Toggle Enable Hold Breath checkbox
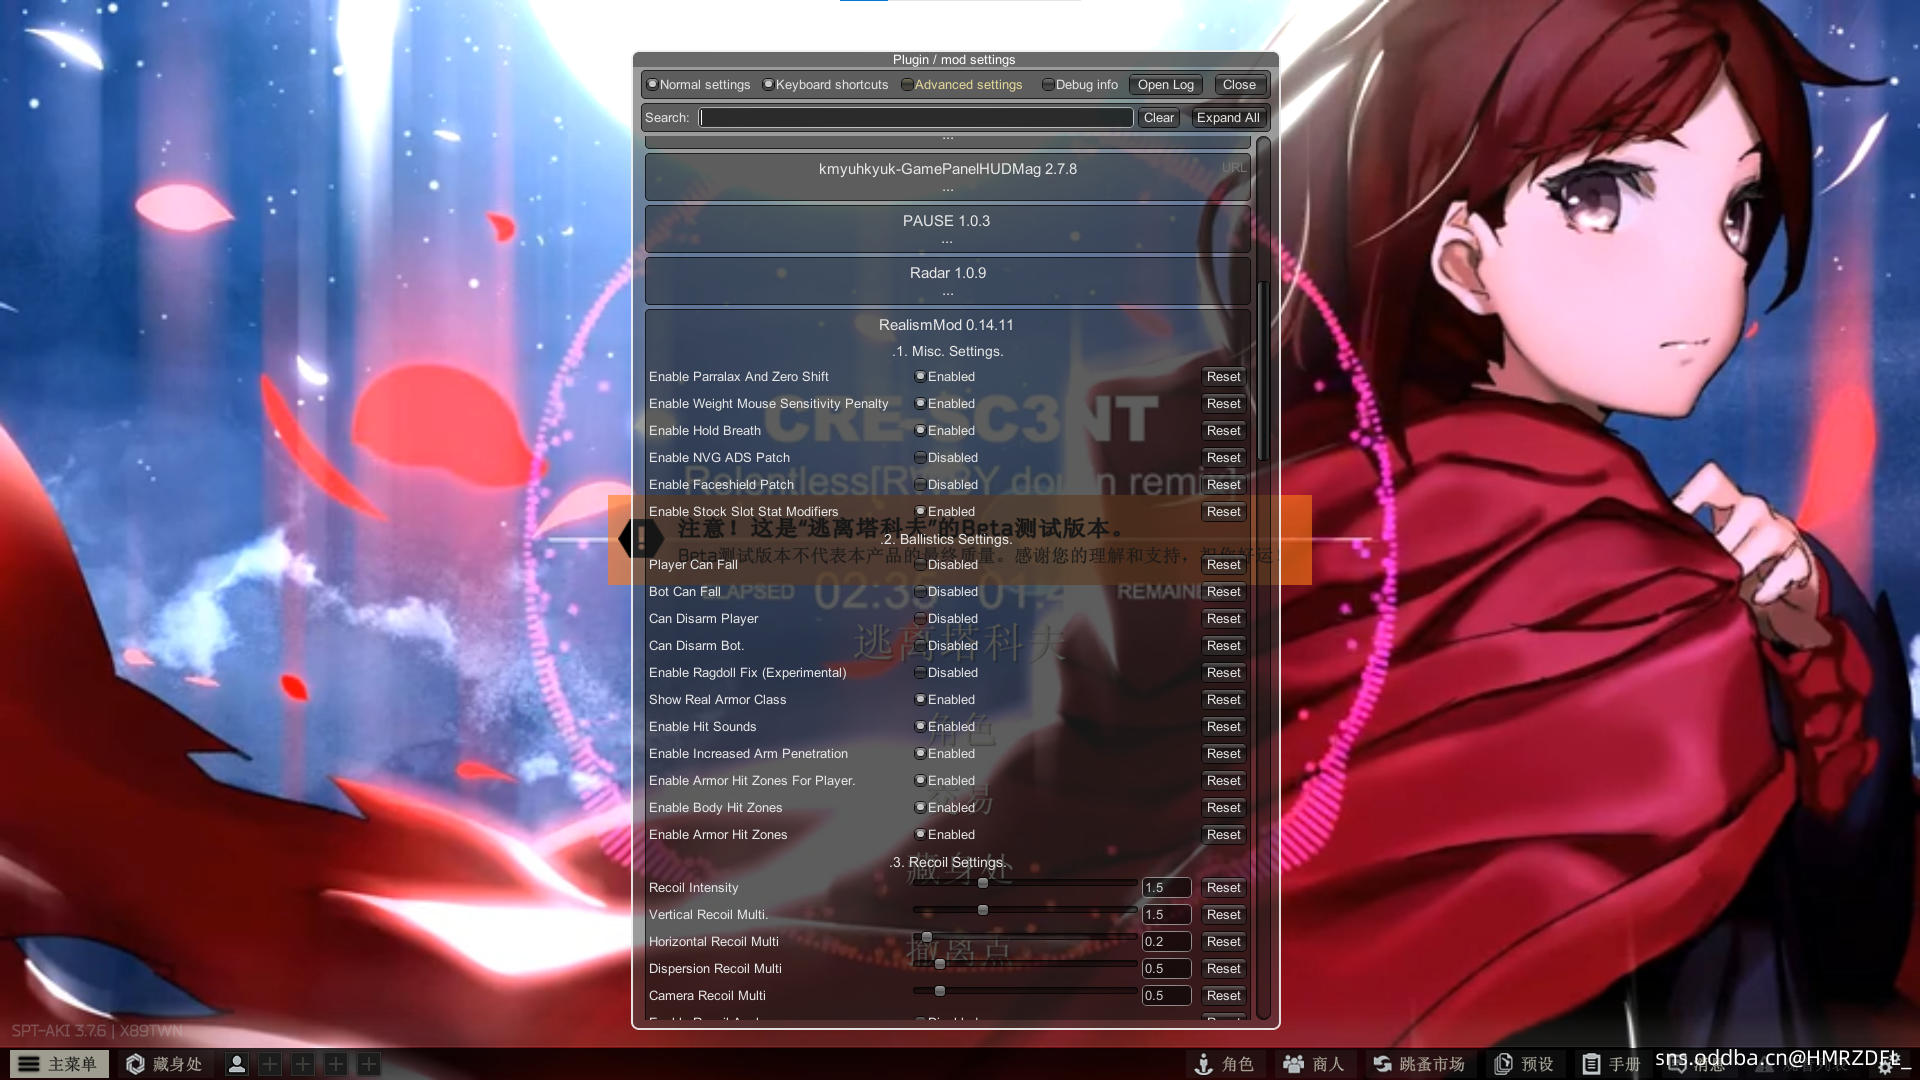This screenshot has height=1080, width=1920. tap(920, 431)
